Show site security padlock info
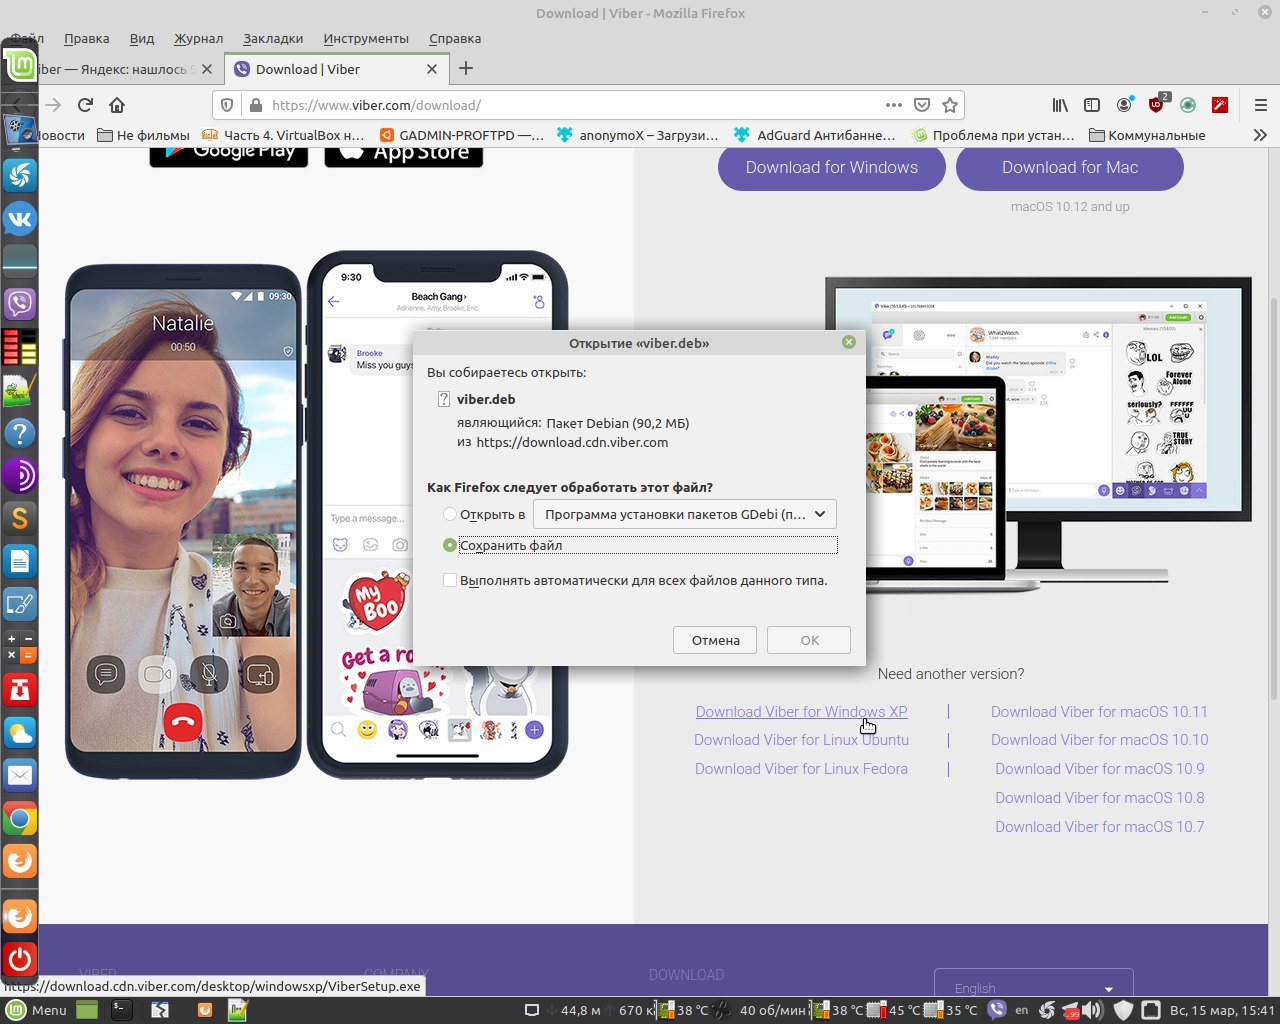The height and width of the screenshot is (1024, 1280). pos(255,105)
